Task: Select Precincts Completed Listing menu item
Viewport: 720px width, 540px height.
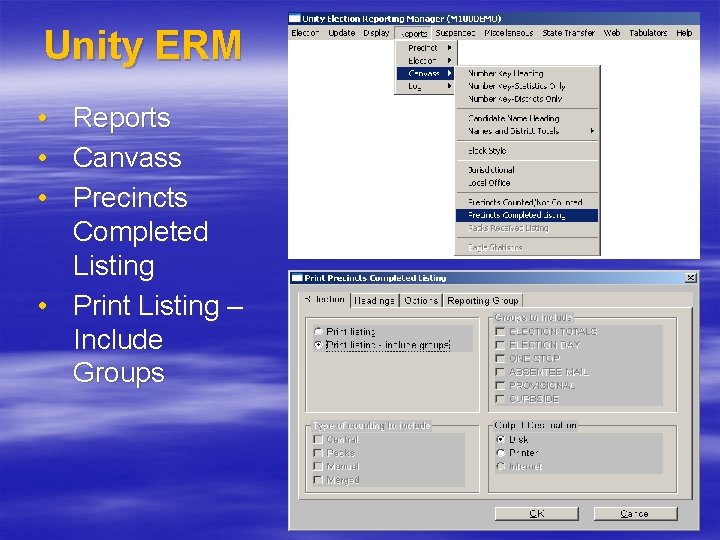Action: coord(527,215)
